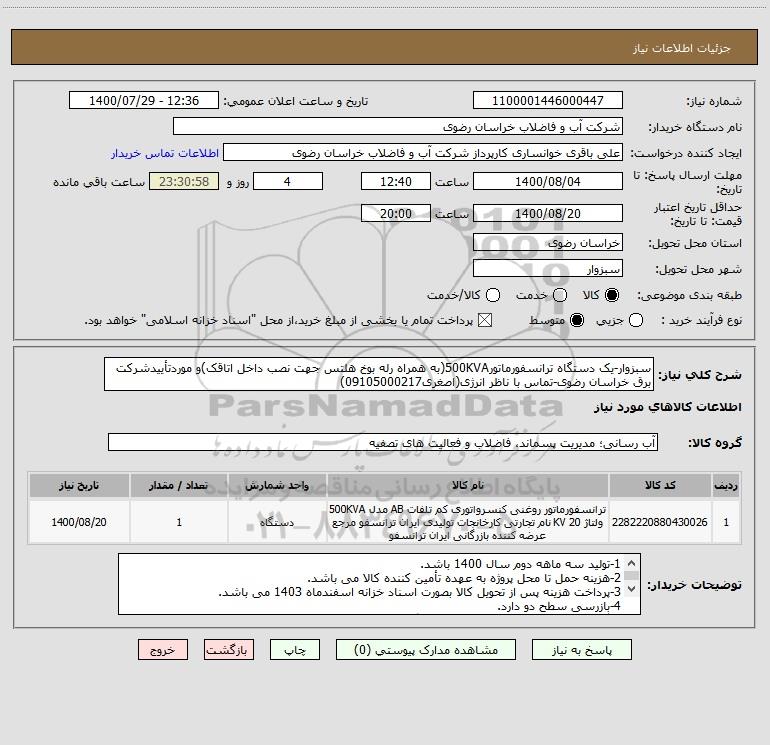Click the delivery province field خراسان رضوی
The width and height of the screenshot is (770, 745).
tap(548, 243)
